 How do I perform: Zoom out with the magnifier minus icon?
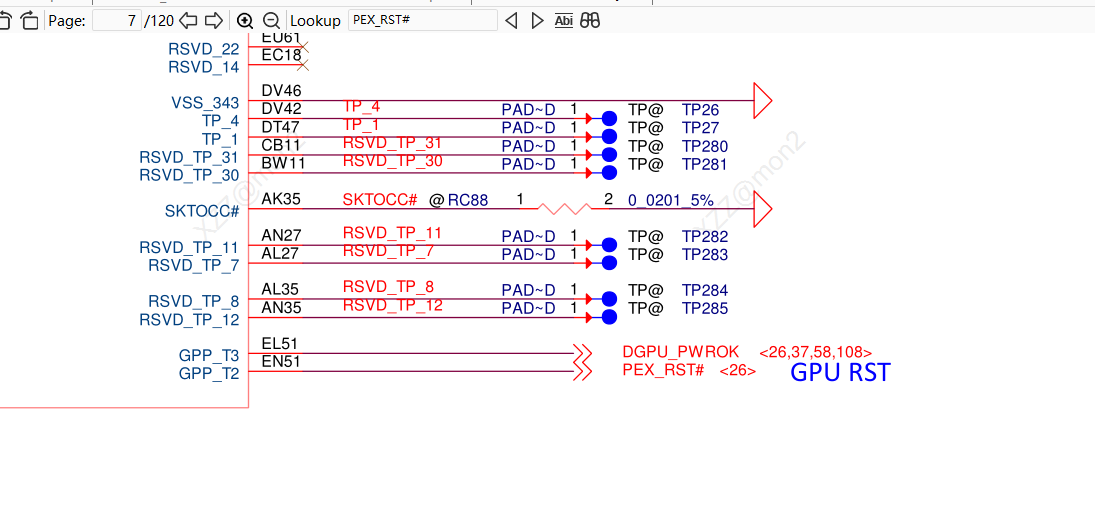coord(272,21)
